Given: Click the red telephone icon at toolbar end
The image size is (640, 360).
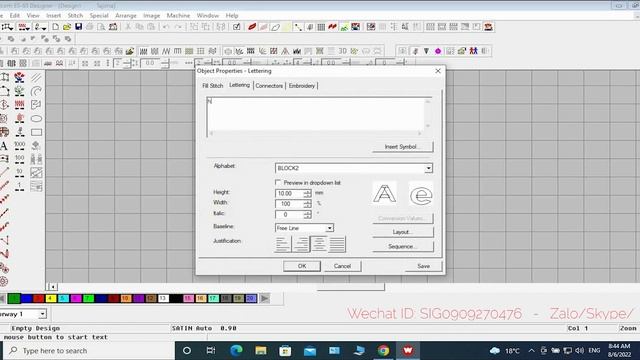Looking at the screenshot, I should (488, 27).
